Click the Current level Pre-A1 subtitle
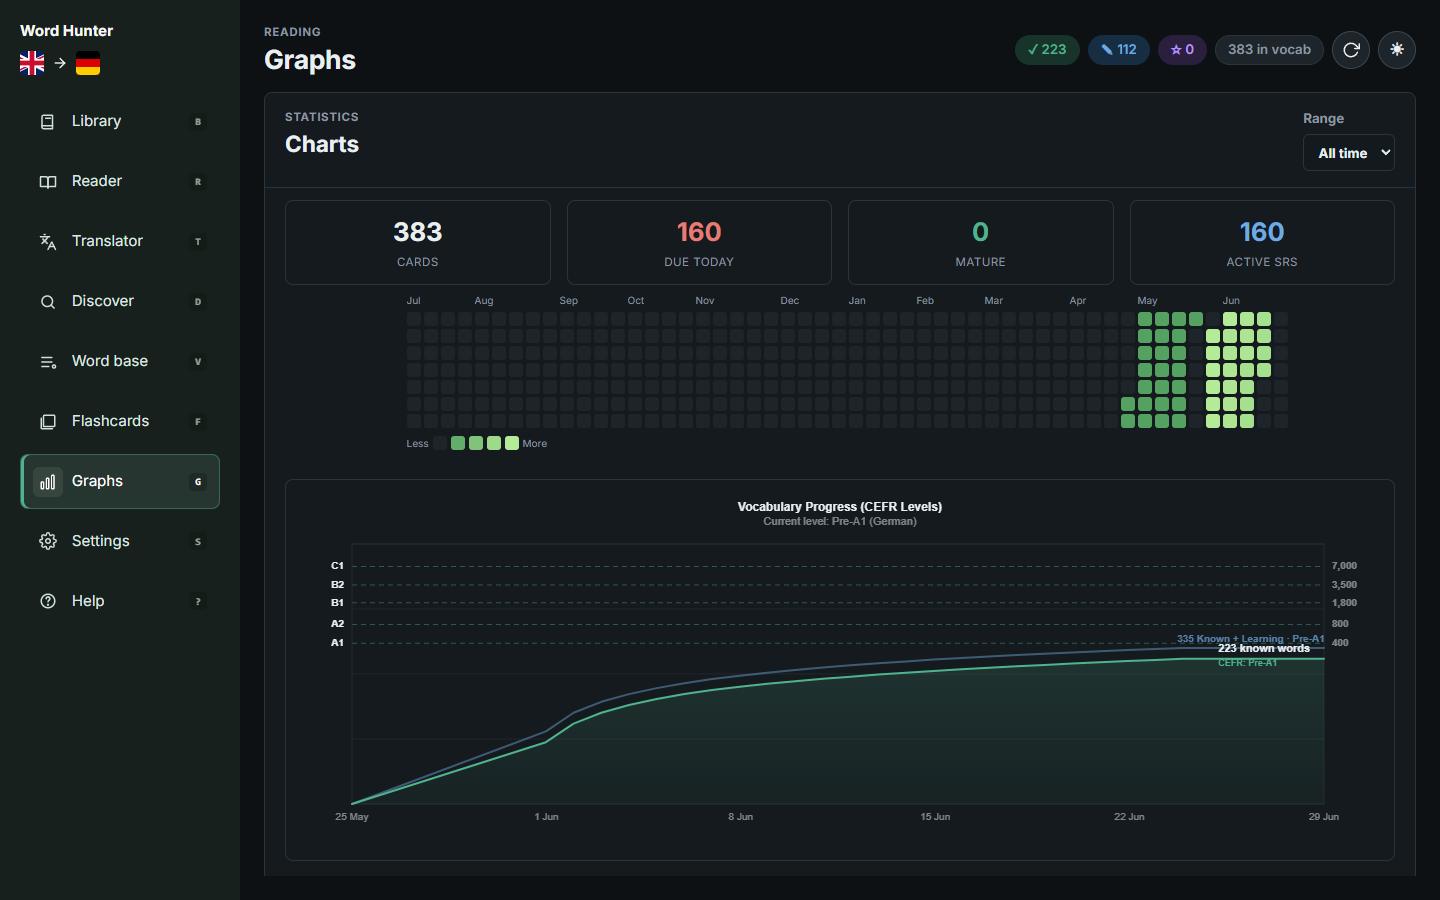The image size is (1440, 900). tap(840, 522)
